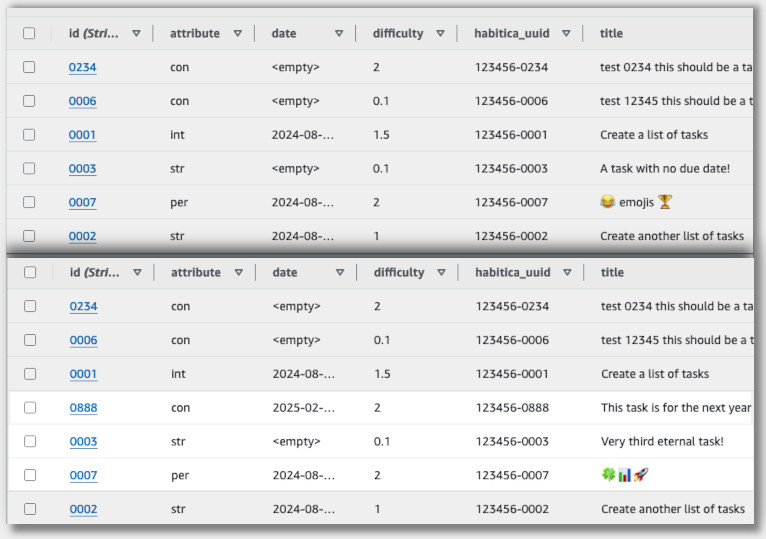This screenshot has width=766, height=539.
Task: Follow the 0002 id link in bottom table
Action: point(84,509)
